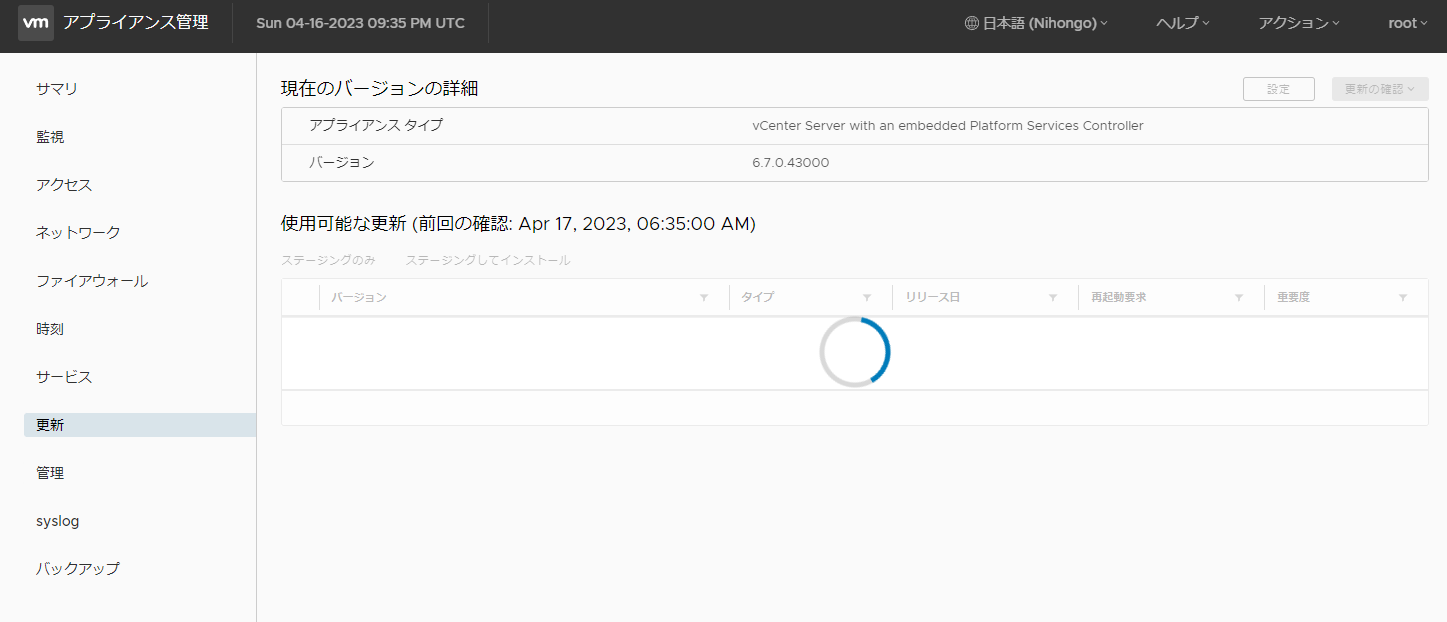Open filter icon for 再起動要求 column

[1239, 298]
